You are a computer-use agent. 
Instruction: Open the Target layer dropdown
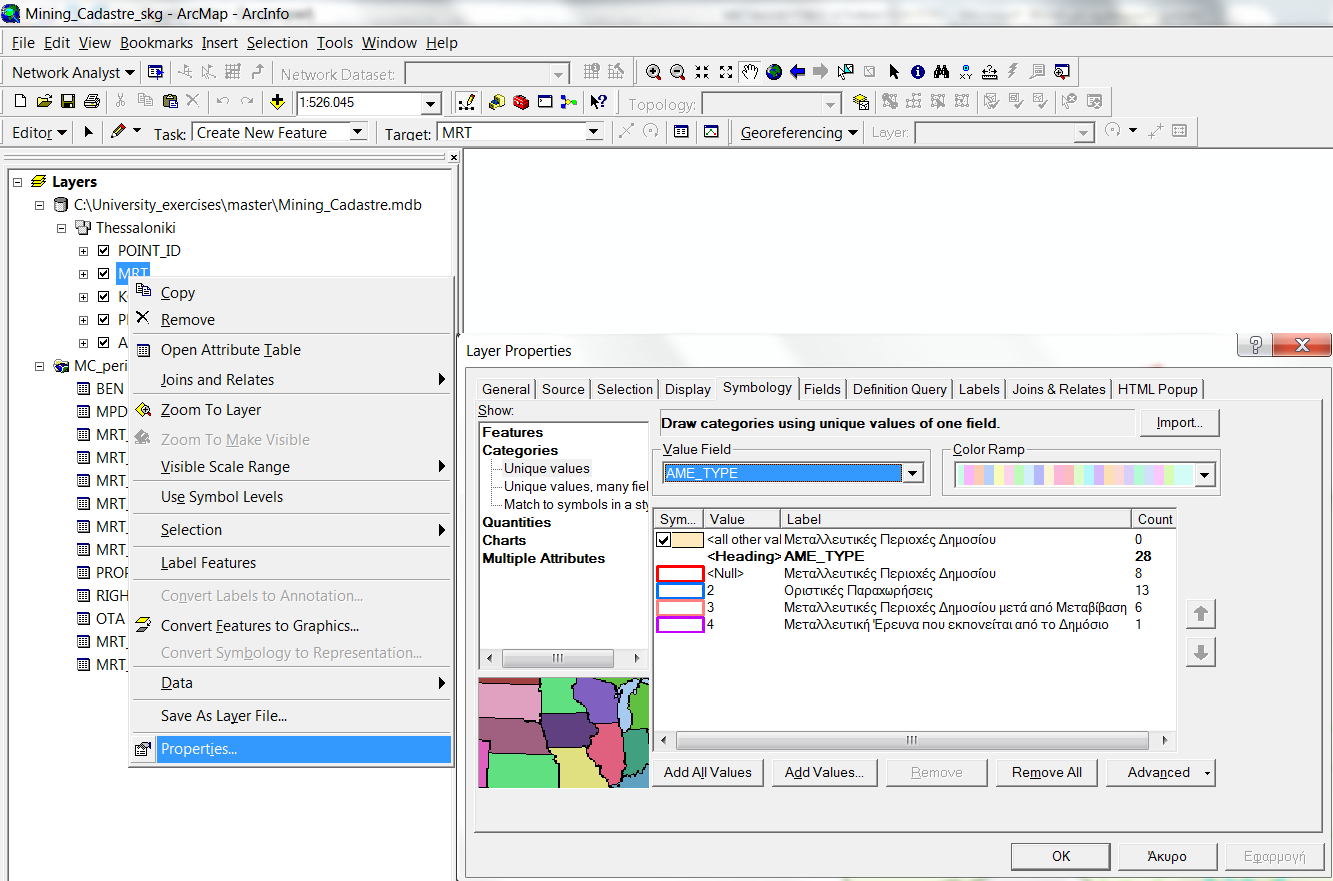point(594,132)
